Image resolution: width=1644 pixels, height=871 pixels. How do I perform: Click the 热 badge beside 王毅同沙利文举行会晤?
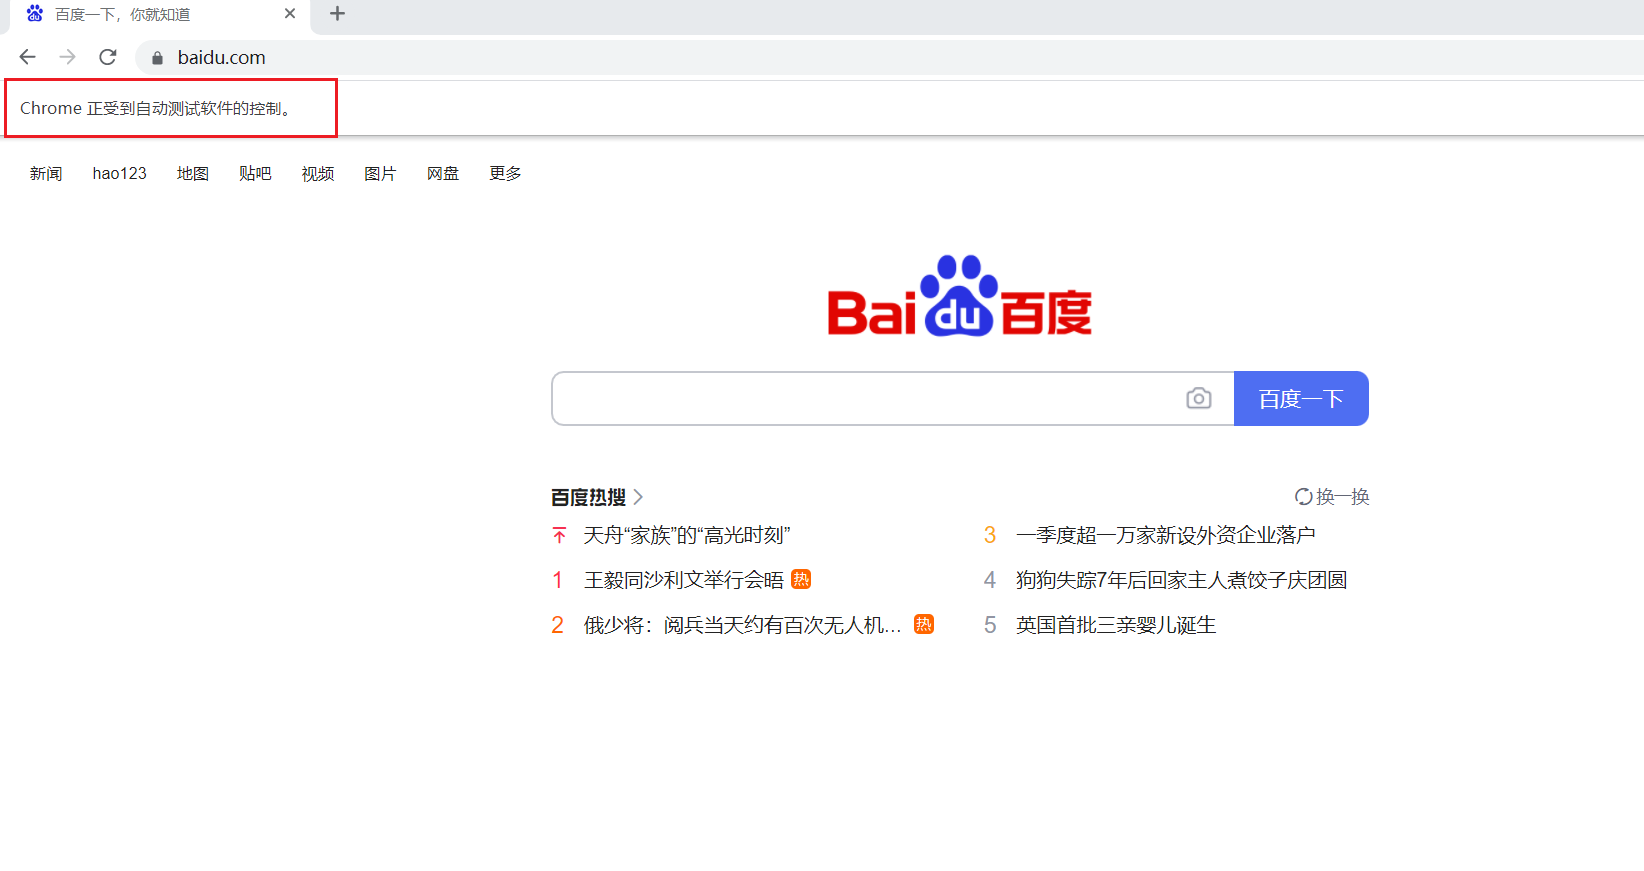[801, 579]
